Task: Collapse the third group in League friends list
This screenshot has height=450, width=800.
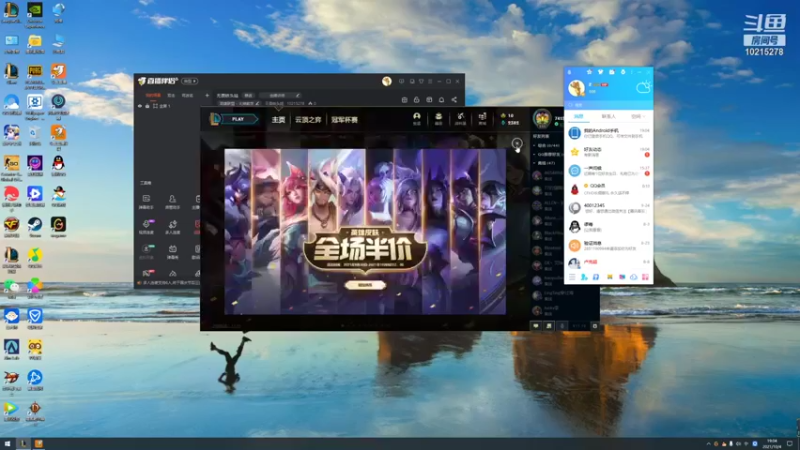Action: click(x=534, y=163)
